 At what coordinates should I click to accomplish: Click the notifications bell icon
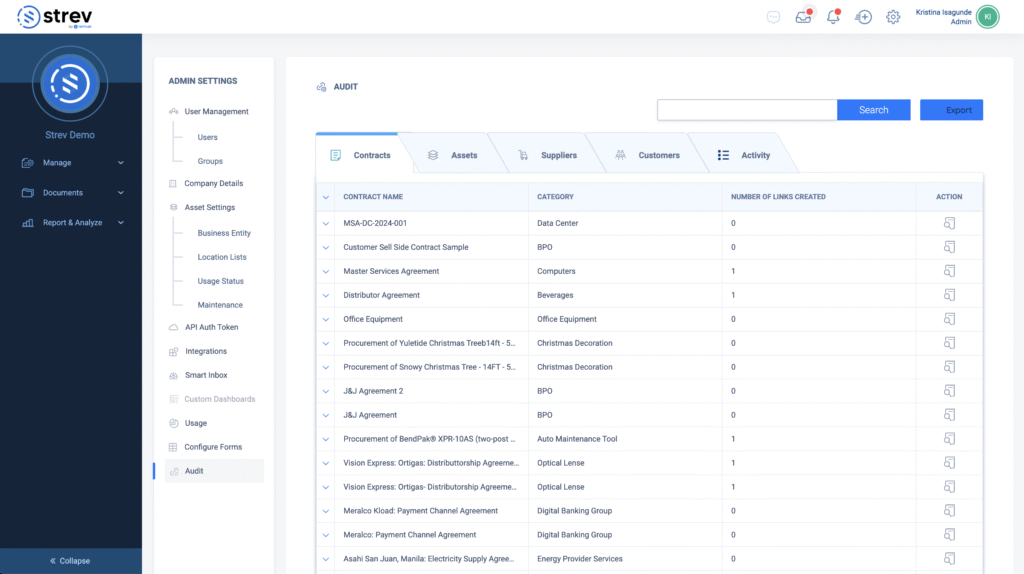click(833, 17)
